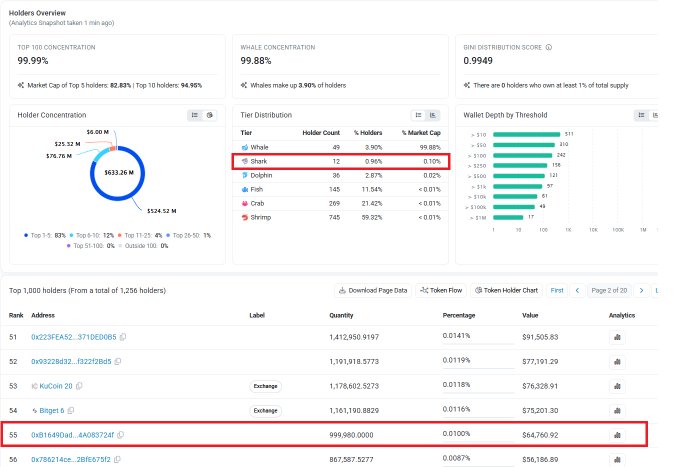680x467 pixels.
Task: Copy address 0x786214ce...2BfE675f2
Action: [x=117, y=459]
